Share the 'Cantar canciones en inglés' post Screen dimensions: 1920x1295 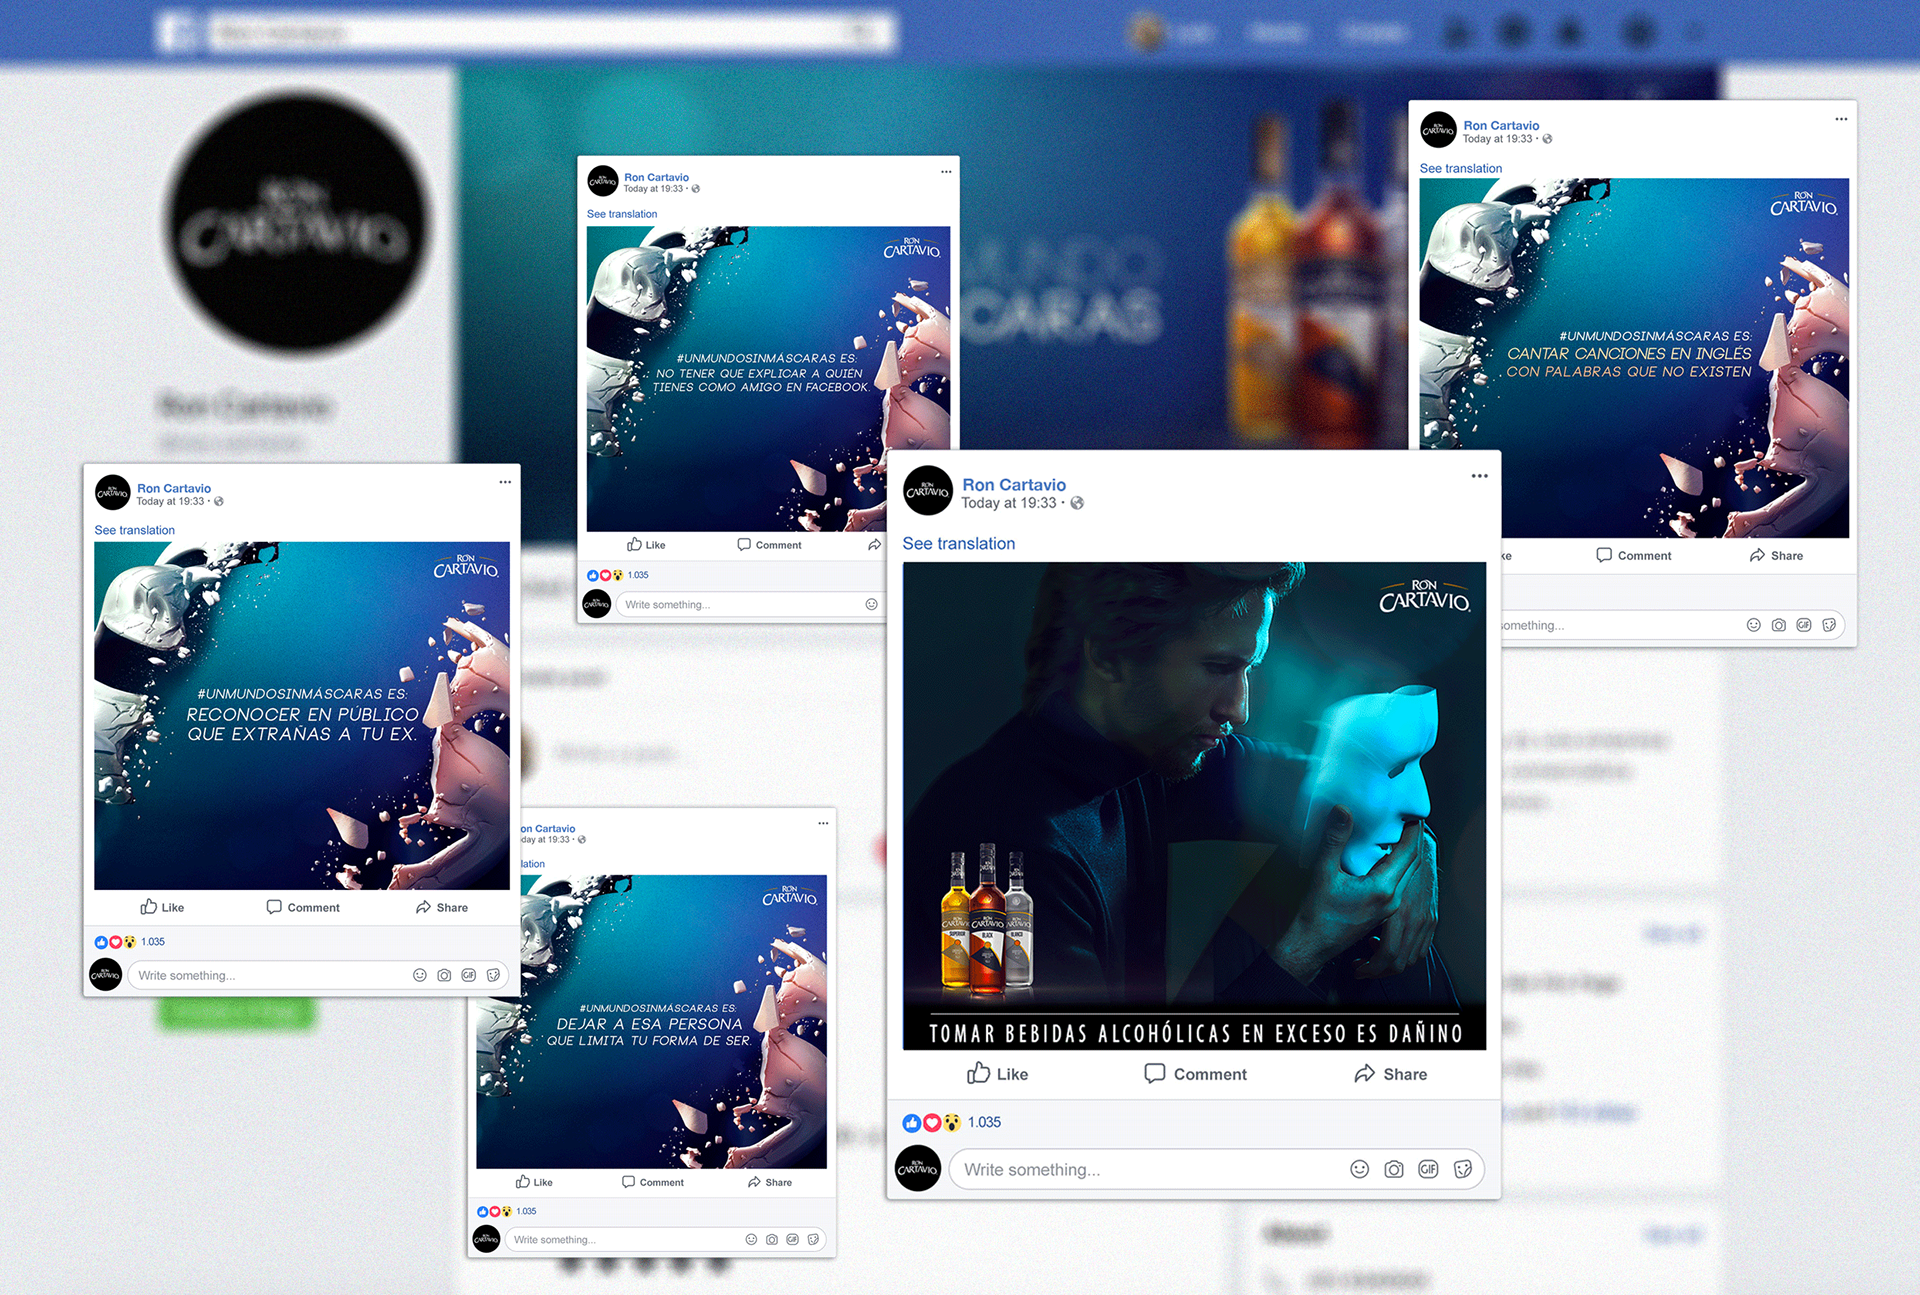[1776, 555]
